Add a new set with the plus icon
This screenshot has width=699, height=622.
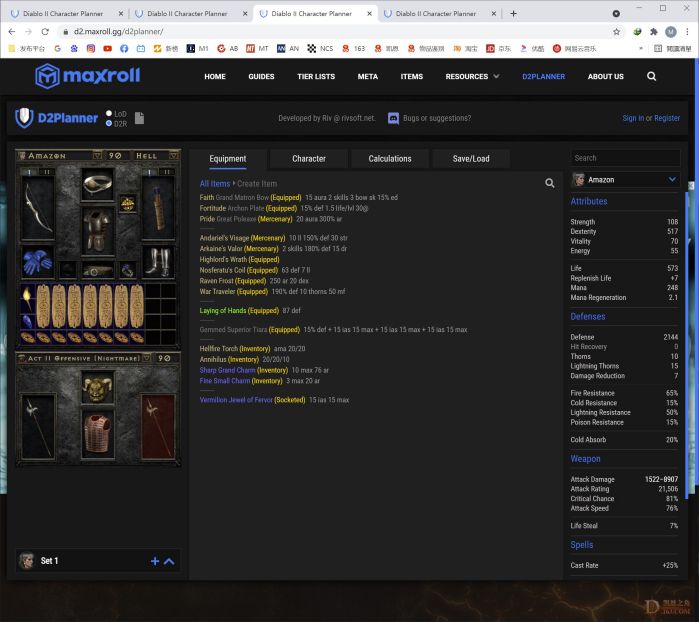[155, 561]
